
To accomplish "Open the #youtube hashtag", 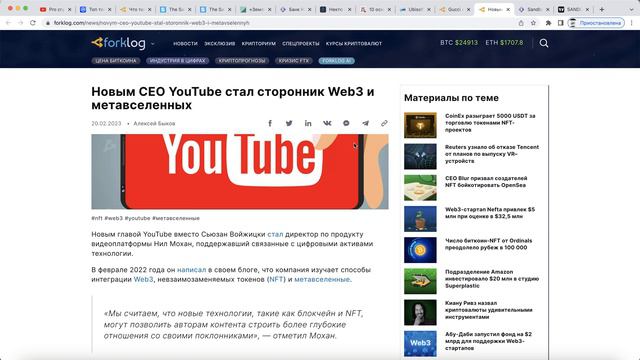I will [138, 218].
